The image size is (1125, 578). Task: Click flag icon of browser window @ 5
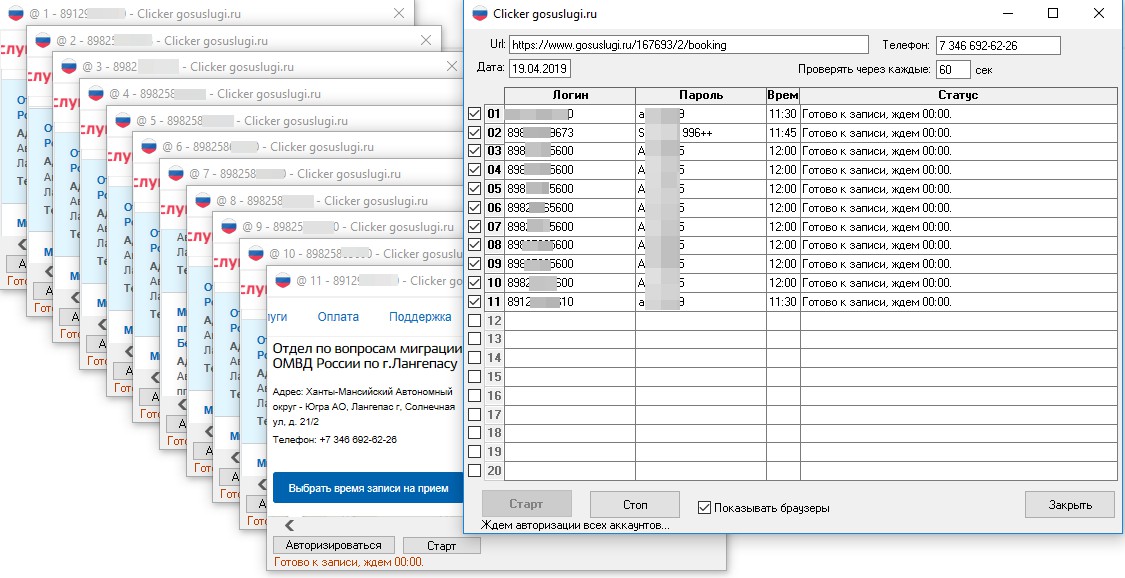[123, 120]
